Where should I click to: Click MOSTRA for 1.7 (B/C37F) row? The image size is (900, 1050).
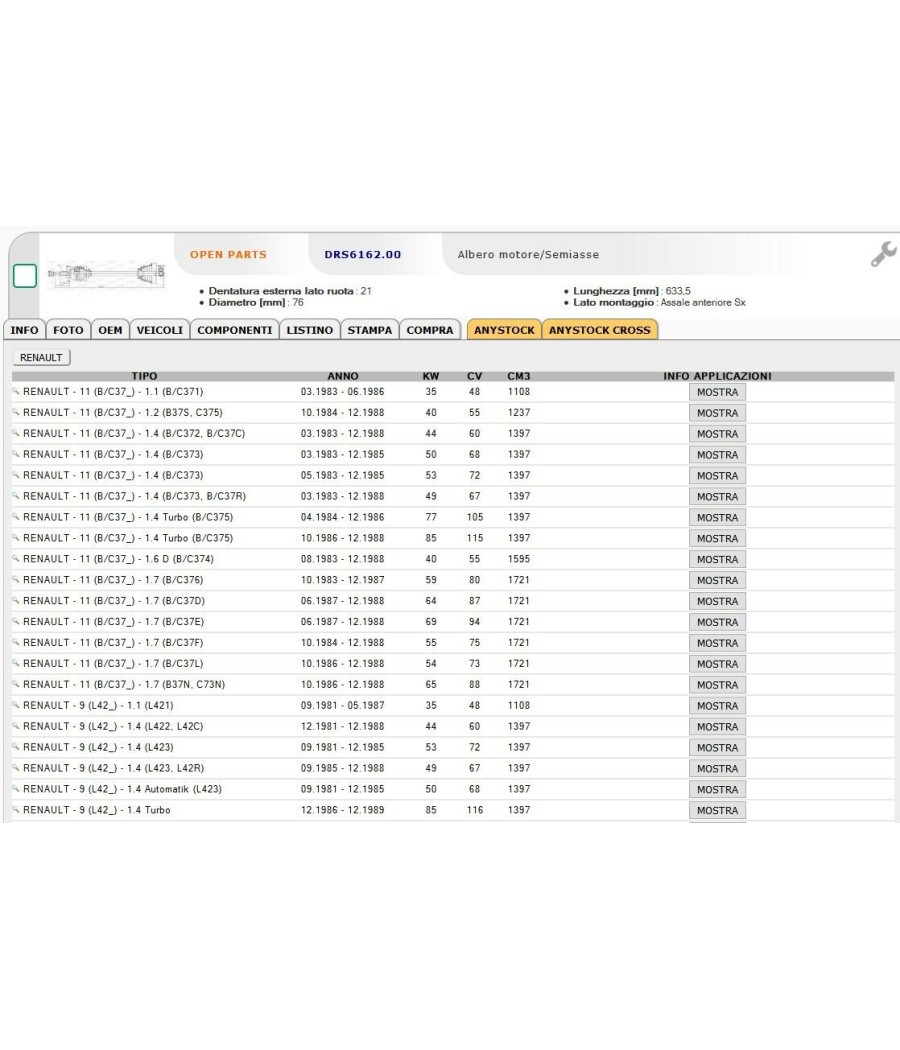[717, 643]
